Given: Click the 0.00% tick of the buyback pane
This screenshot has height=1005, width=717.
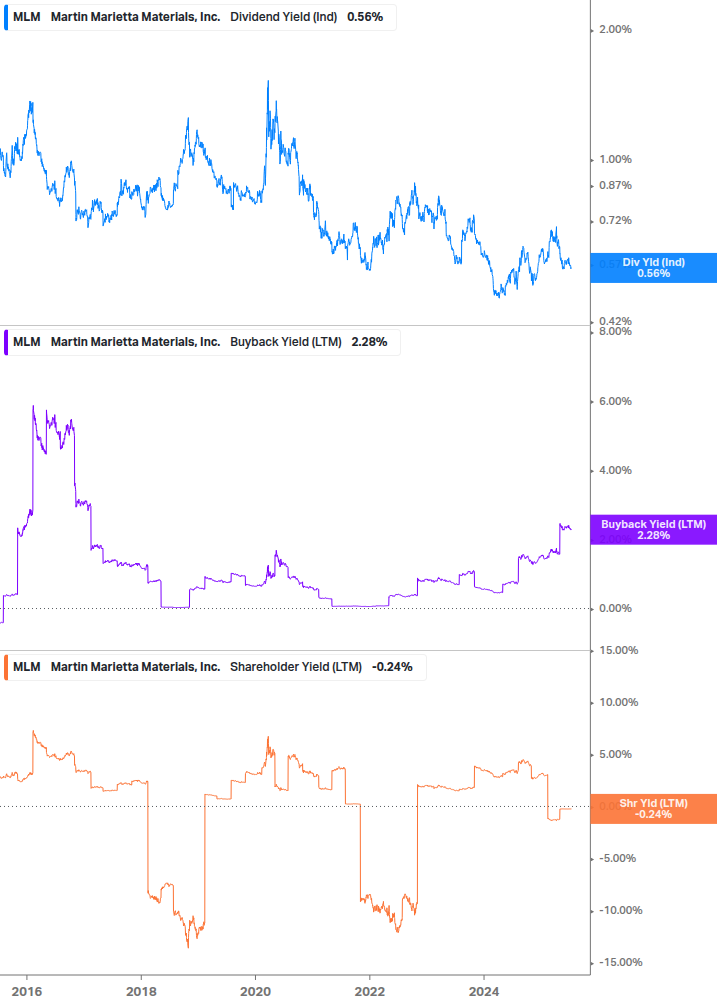Looking at the screenshot, I should [x=615, y=608].
